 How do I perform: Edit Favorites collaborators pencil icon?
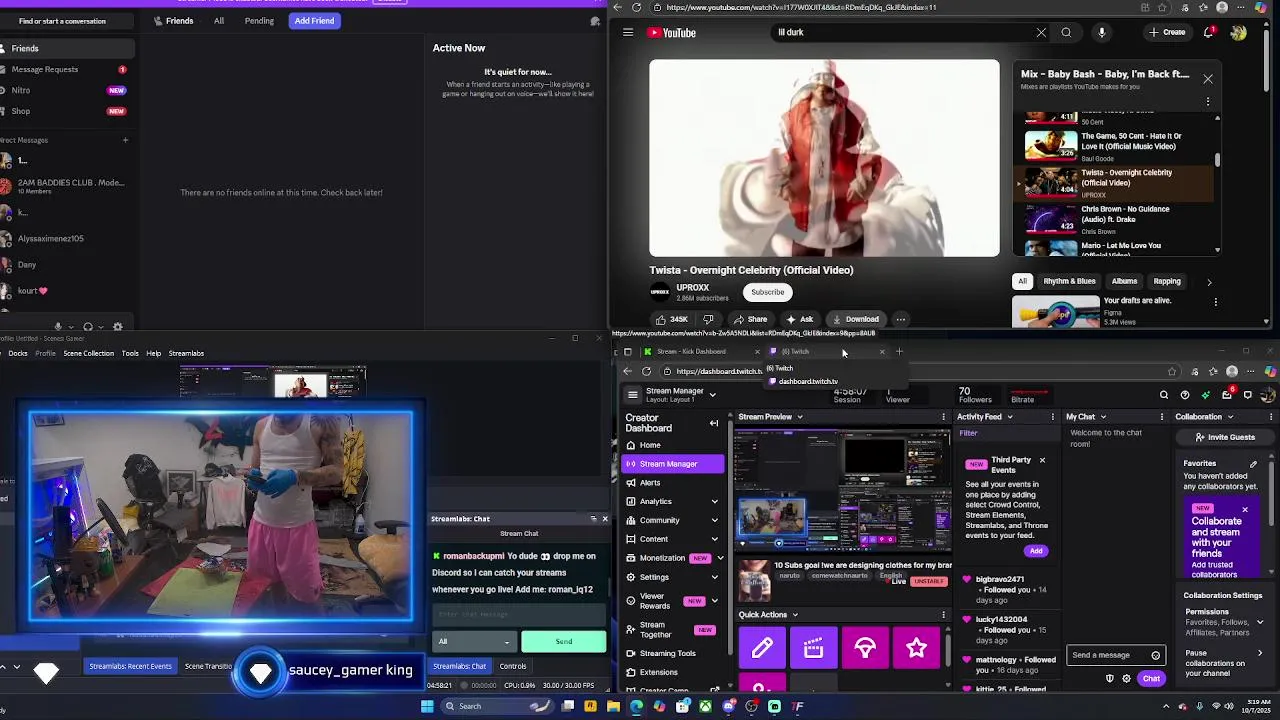click(x=1253, y=464)
